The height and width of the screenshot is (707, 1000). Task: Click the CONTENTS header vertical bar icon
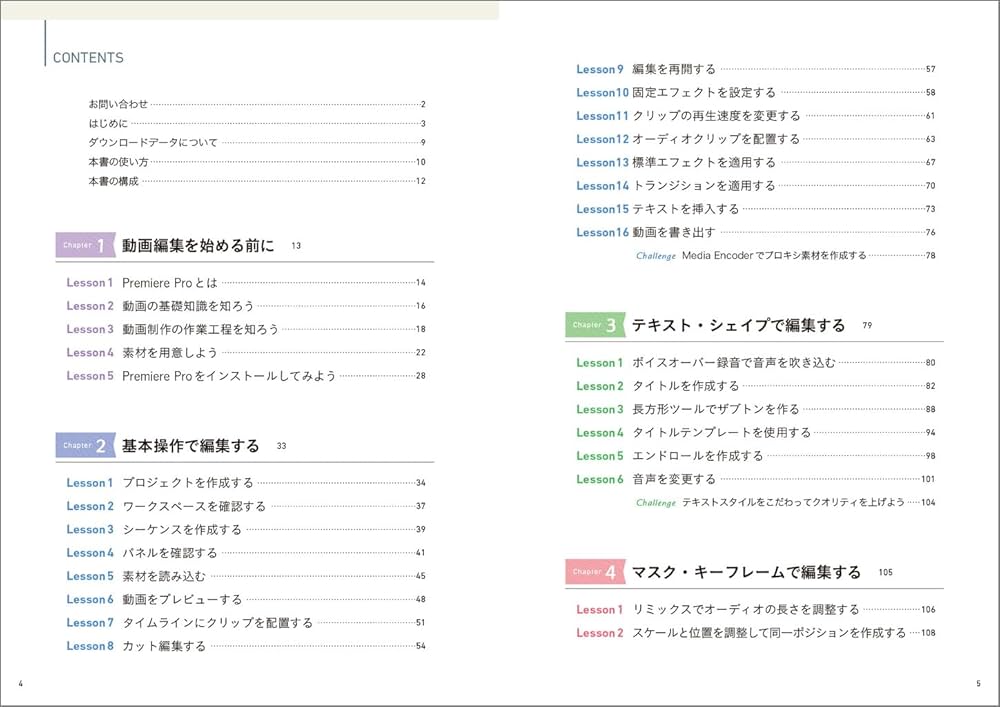point(45,52)
